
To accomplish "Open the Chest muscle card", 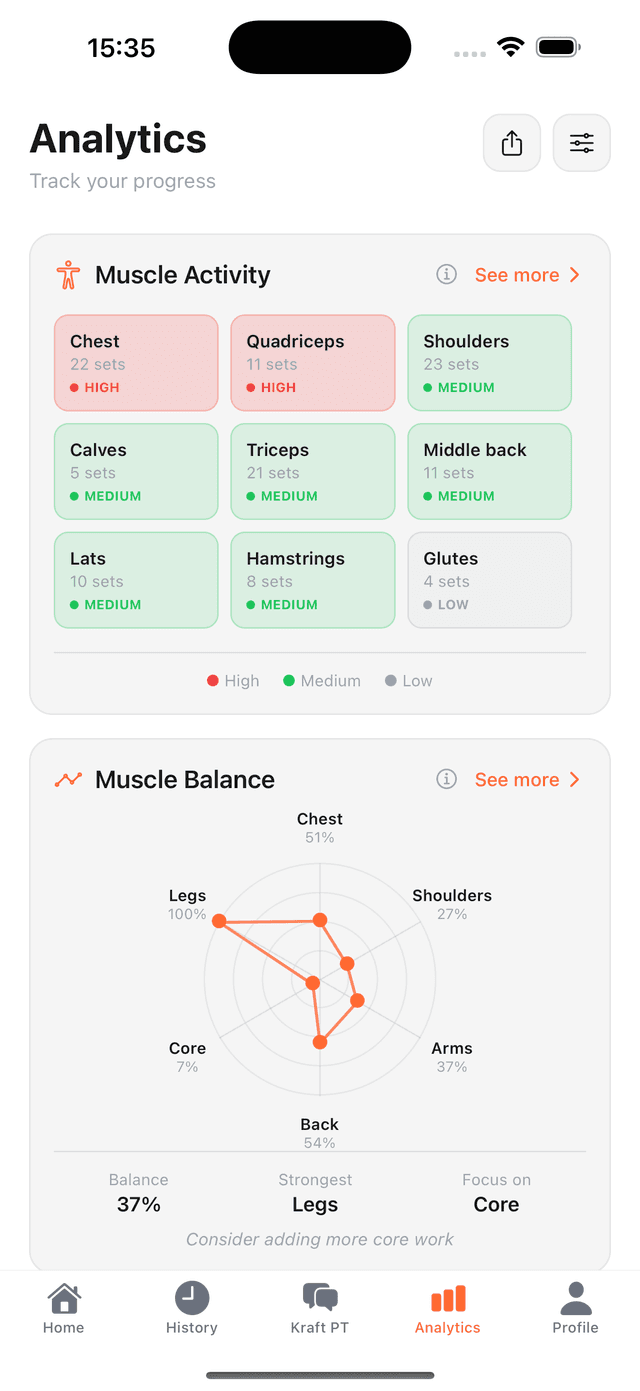I will point(136,362).
